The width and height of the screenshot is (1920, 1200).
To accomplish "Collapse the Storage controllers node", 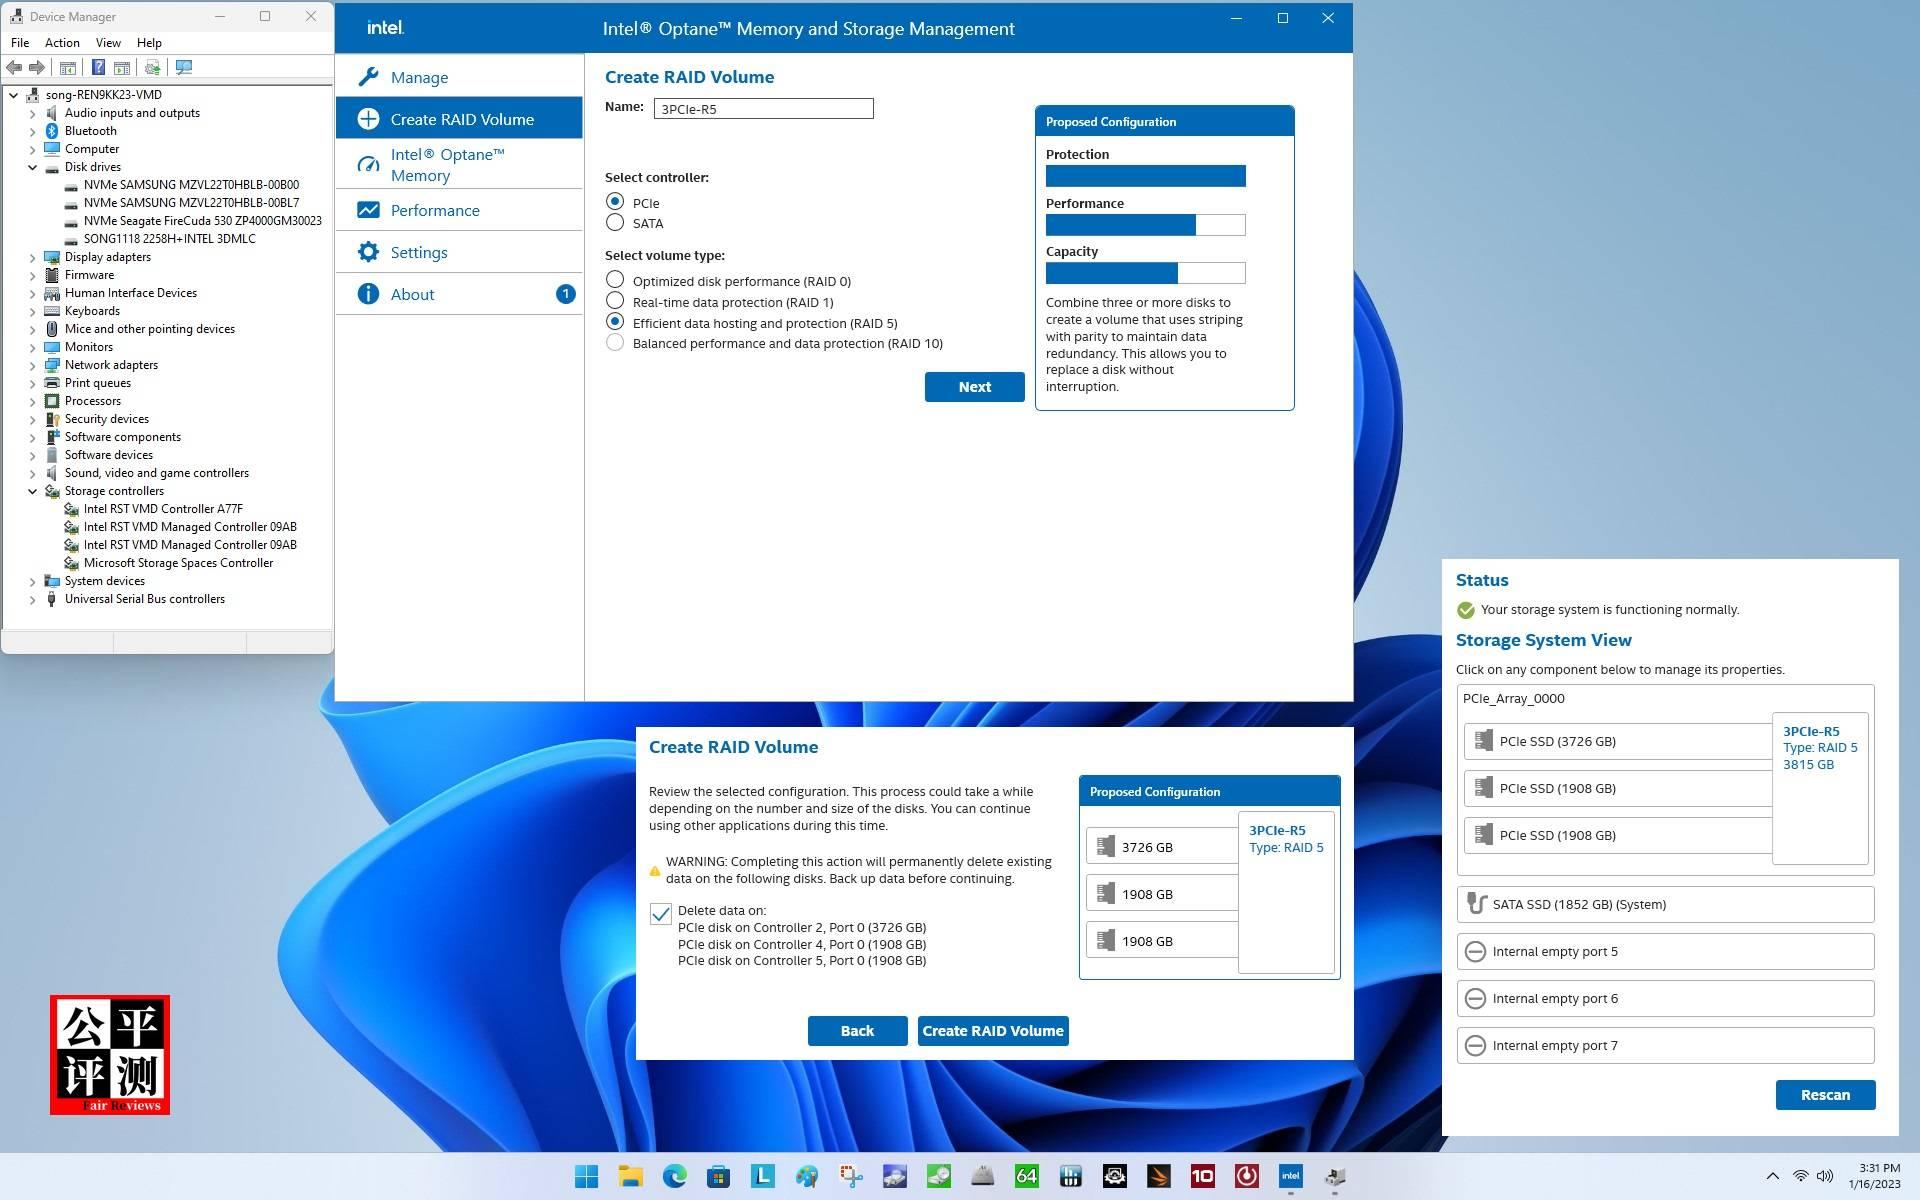I will [32, 491].
